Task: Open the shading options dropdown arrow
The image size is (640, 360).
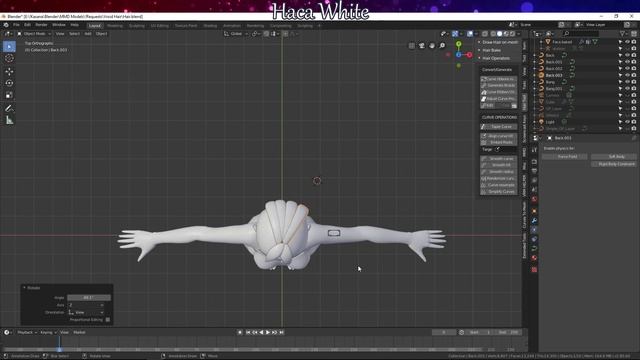Action: tap(518, 34)
